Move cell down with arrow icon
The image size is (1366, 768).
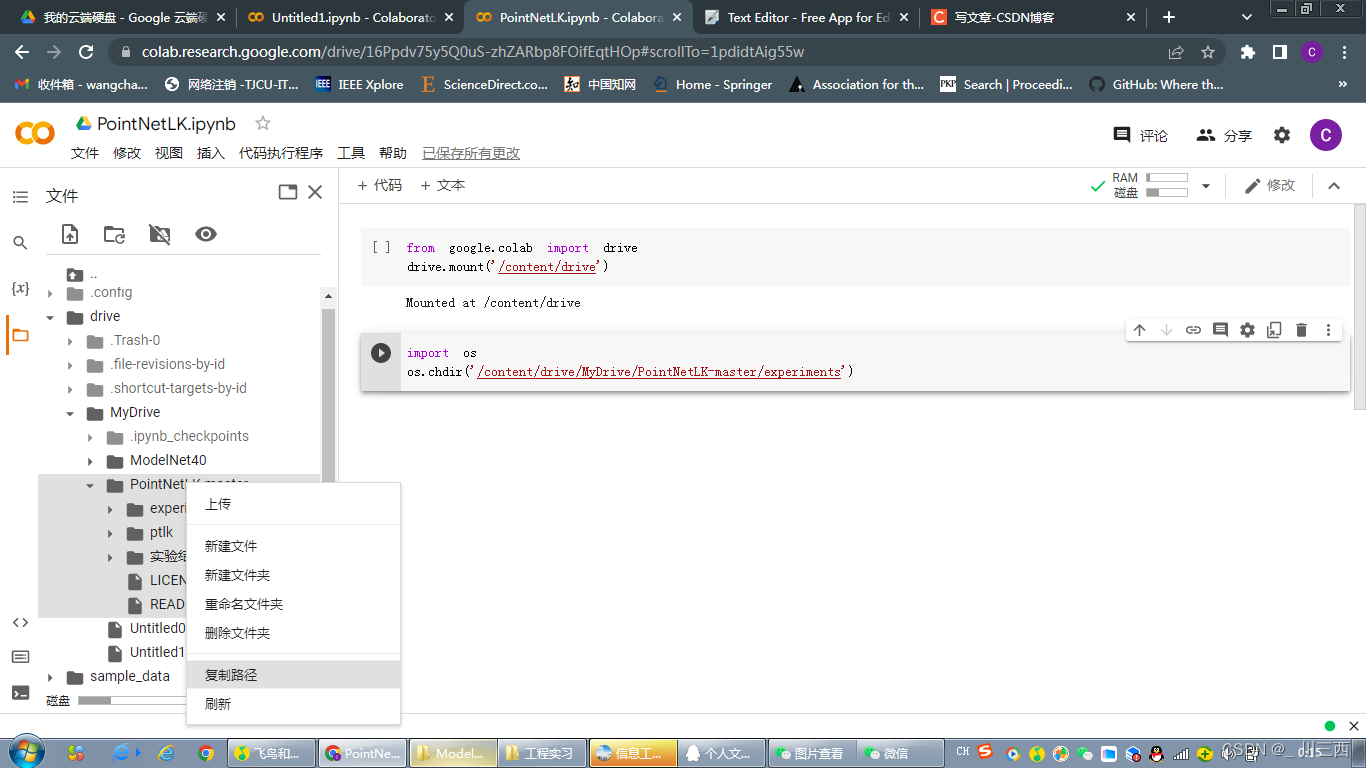pyautogui.click(x=1166, y=330)
